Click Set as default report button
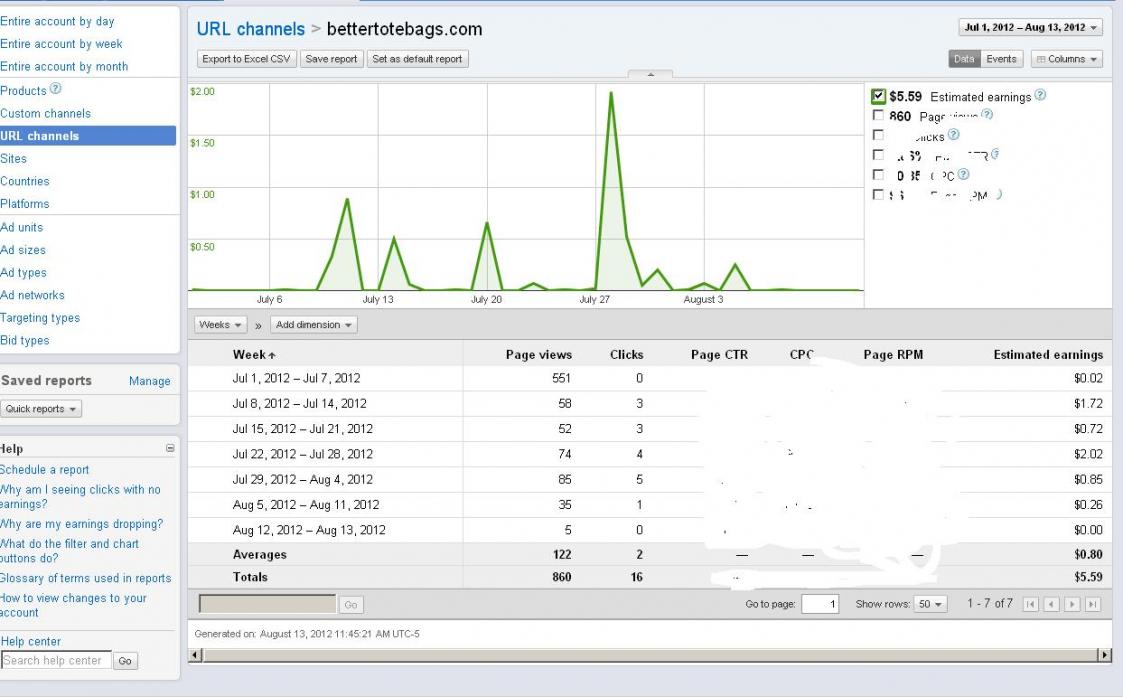This screenshot has height=697, width=1123. coord(418,59)
